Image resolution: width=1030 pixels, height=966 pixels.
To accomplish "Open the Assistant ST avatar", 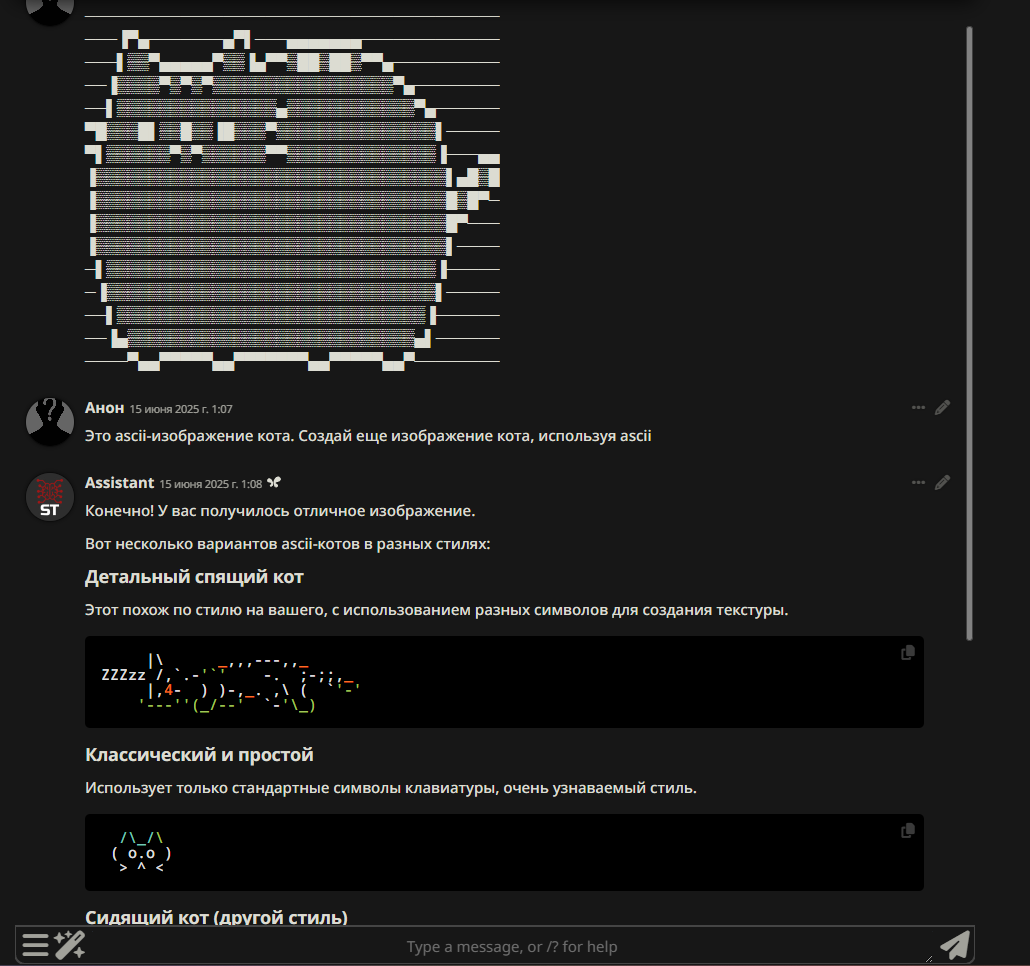I will click(50, 497).
